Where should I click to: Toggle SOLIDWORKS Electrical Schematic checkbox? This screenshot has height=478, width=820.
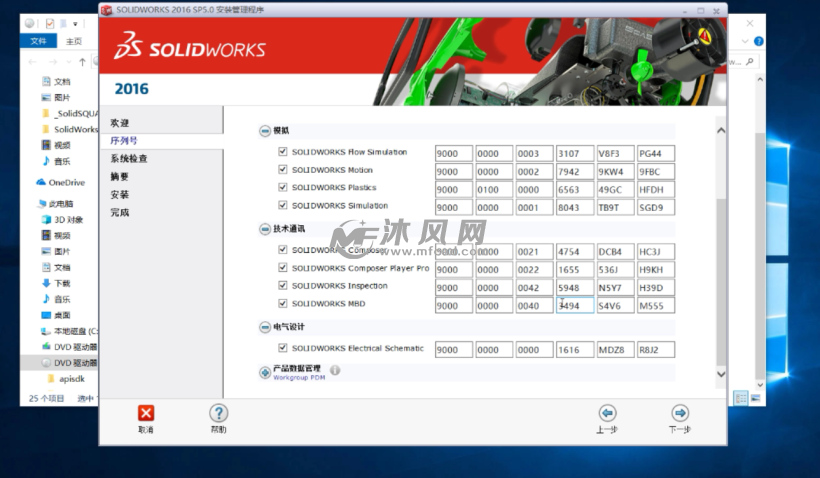click(x=283, y=348)
